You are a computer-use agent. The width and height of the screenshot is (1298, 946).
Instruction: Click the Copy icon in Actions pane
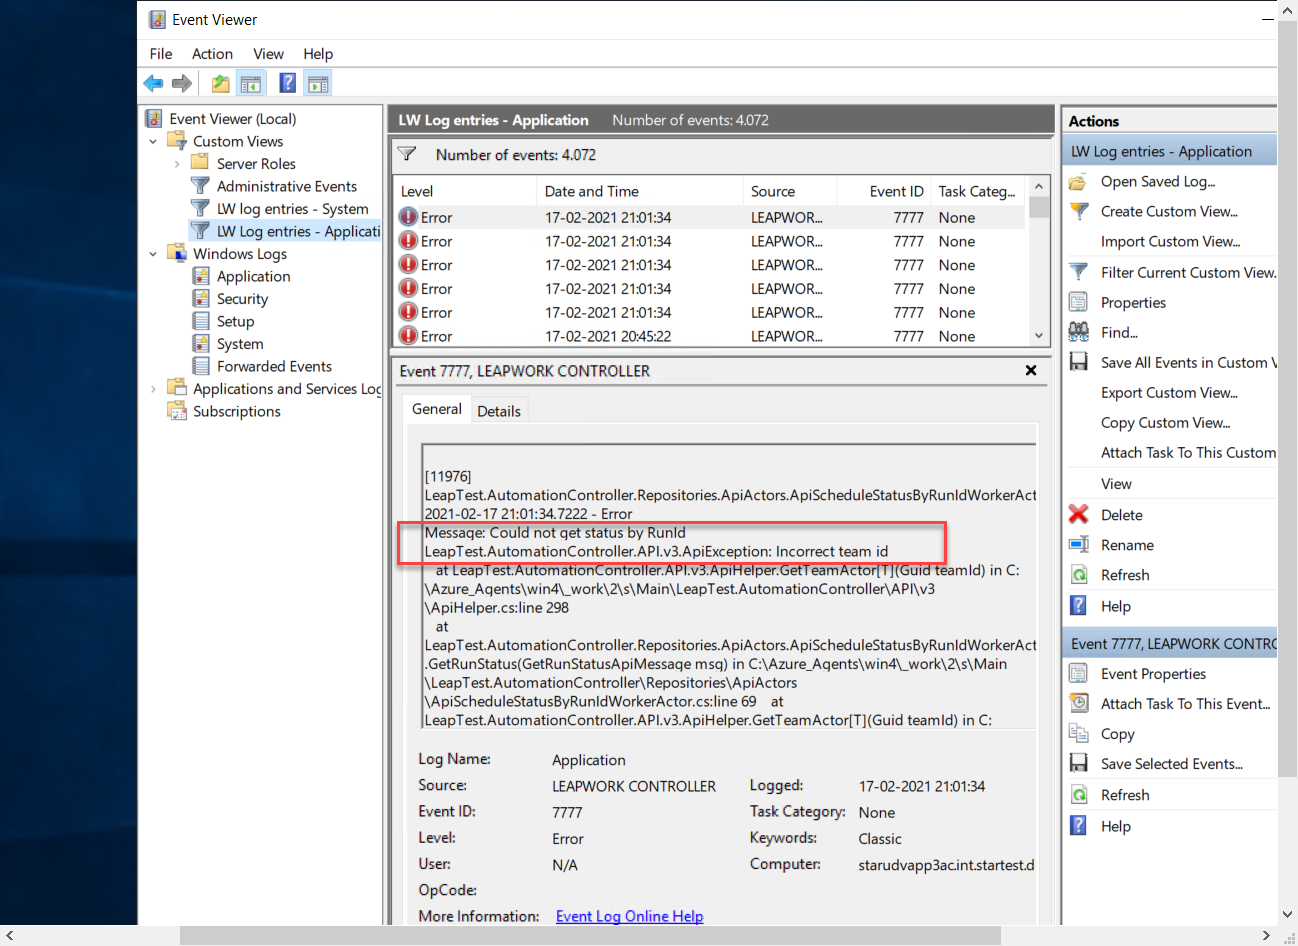click(1078, 733)
